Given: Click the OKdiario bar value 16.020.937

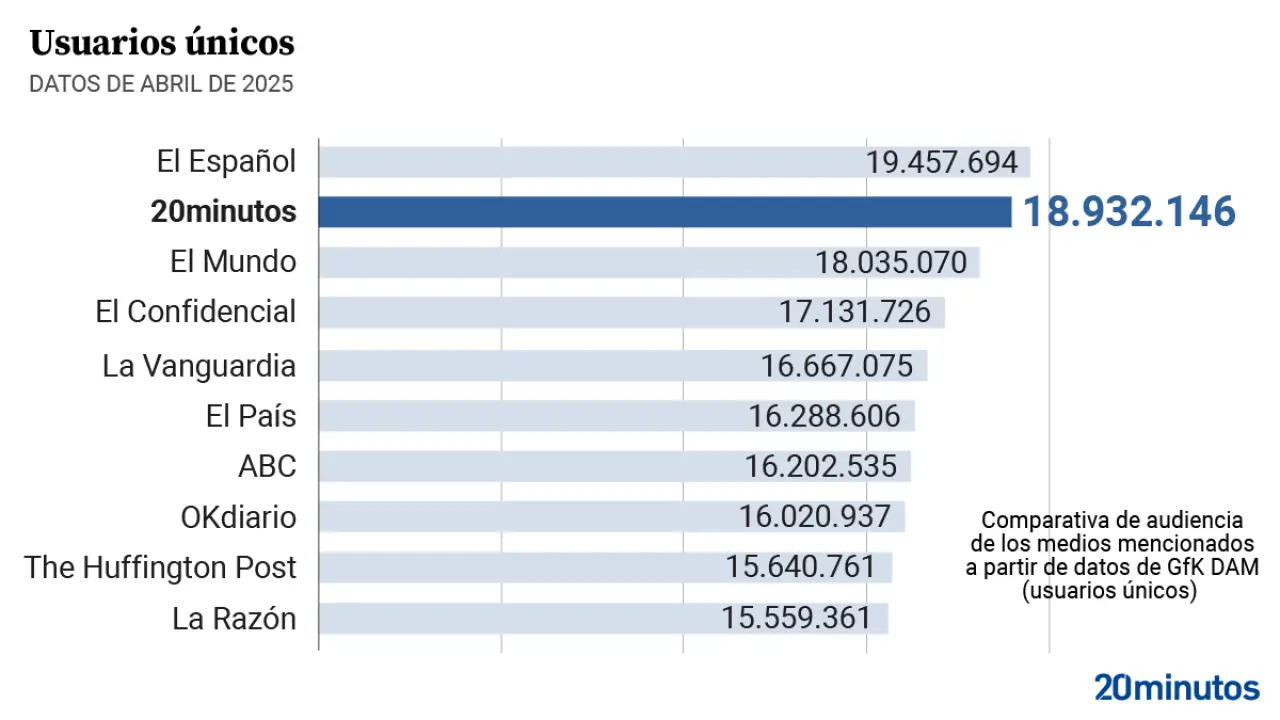Looking at the screenshot, I should coord(815,517).
